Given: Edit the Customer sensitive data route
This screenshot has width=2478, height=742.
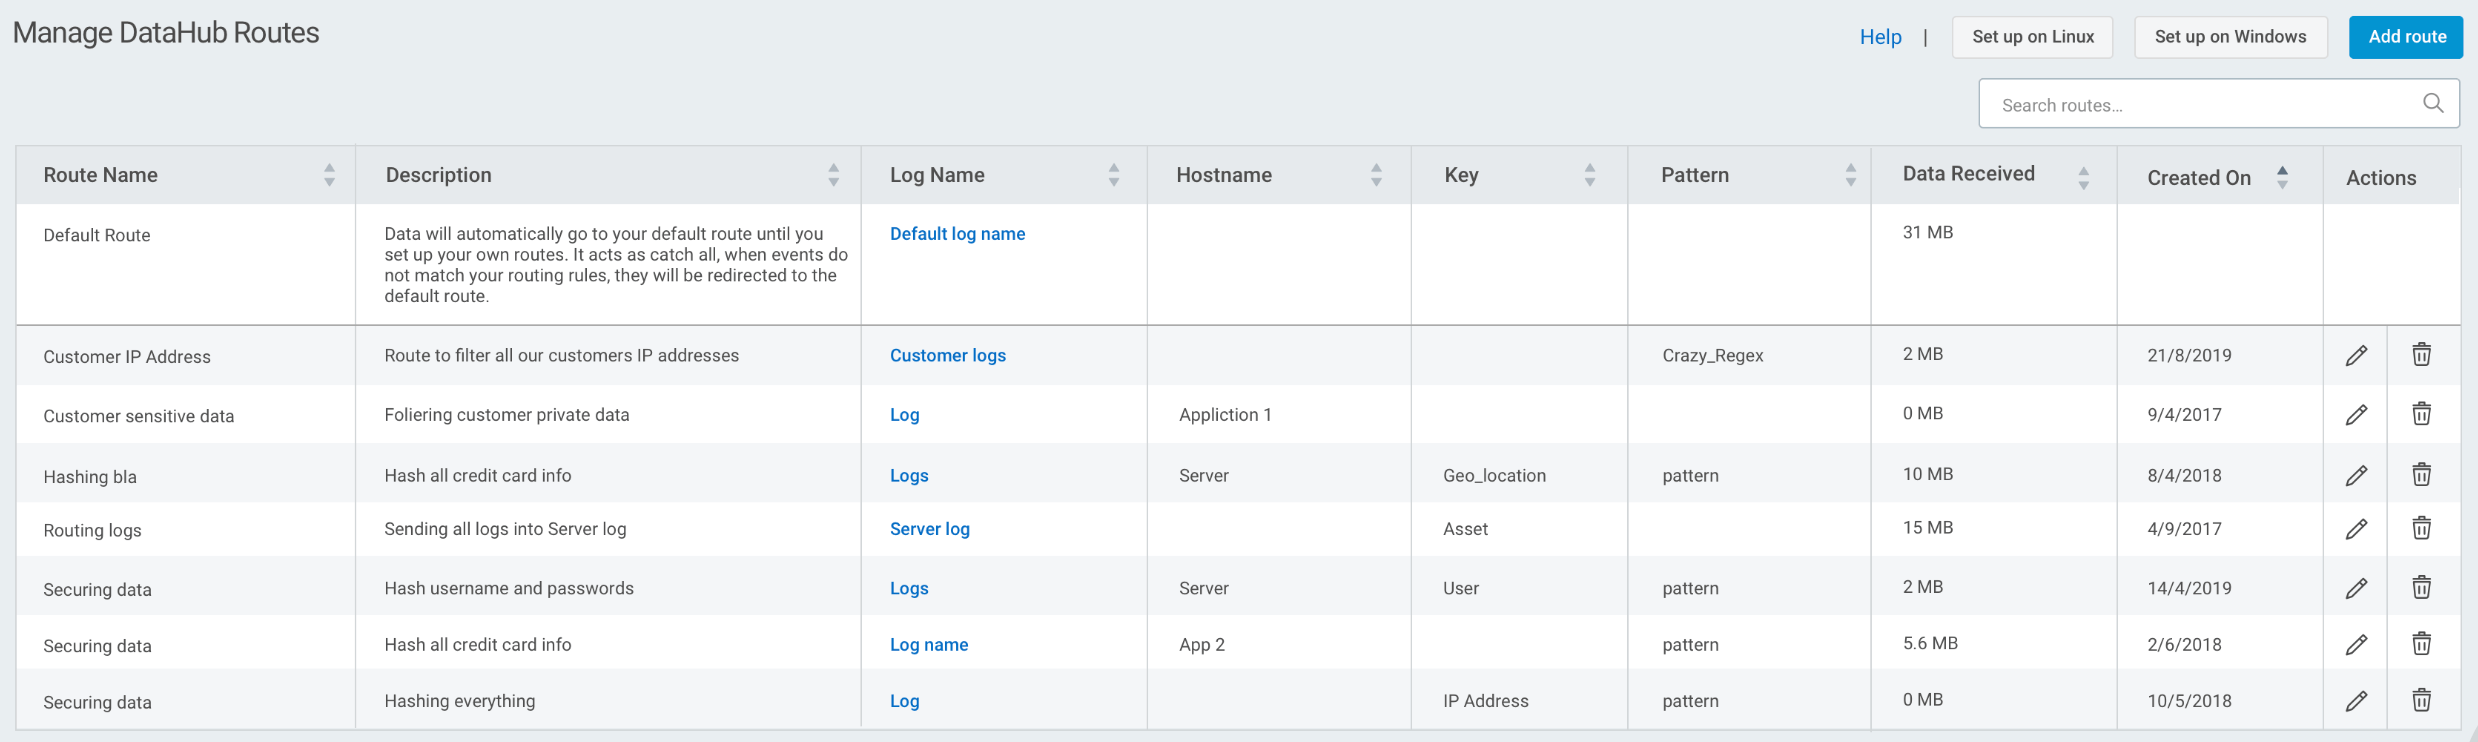Looking at the screenshot, I should (2356, 414).
